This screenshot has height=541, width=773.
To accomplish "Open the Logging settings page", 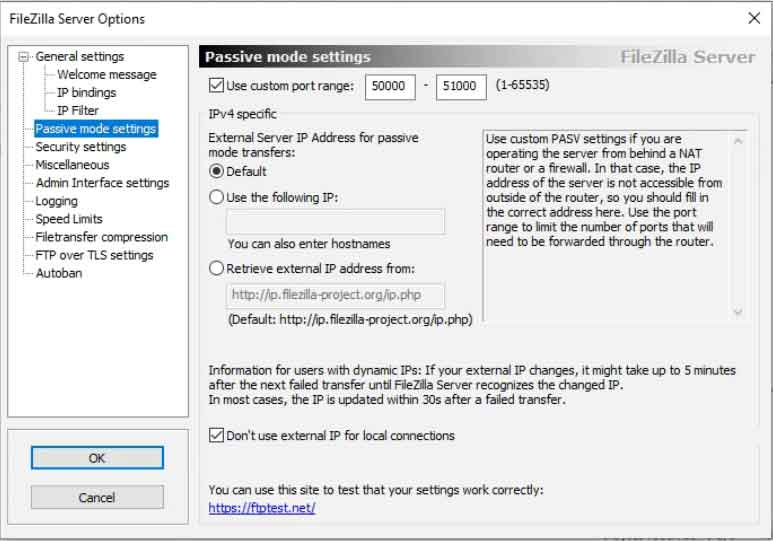I will pyautogui.click(x=56, y=201).
